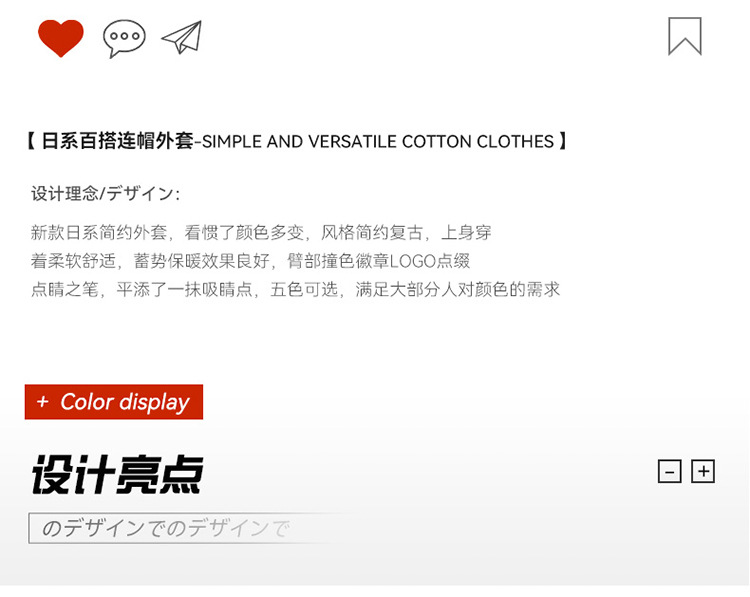Collapse section with the minus box icon
Image resolution: width=750 pixels, height=597 pixels.
coord(670,472)
